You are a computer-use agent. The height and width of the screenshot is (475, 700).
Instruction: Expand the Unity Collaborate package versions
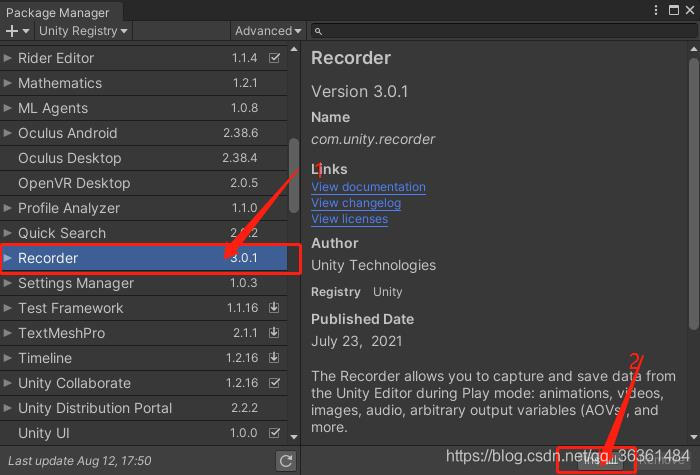[x=7, y=383]
